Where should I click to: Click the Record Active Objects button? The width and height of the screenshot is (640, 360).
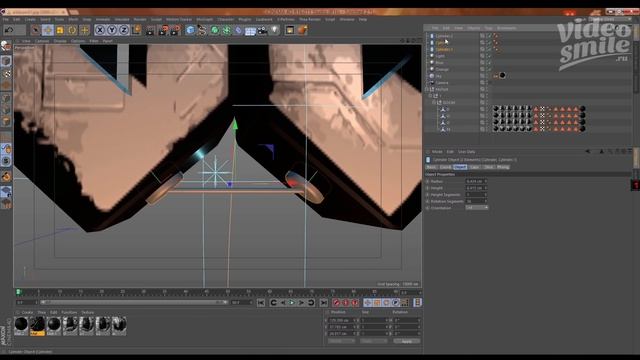pos(336,302)
